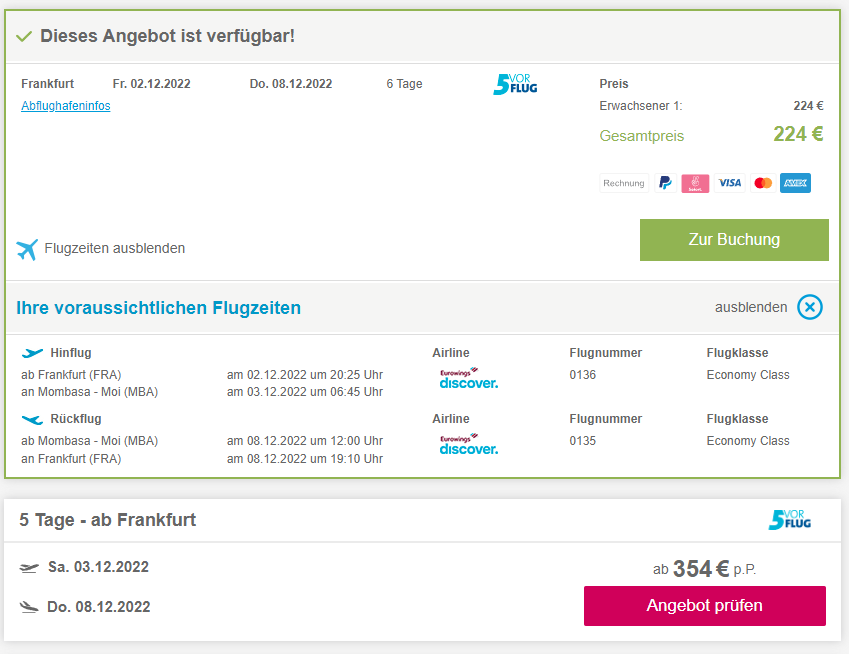Click 'Economy Class' in the Hinflug row
The height and width of the screenshot is (654, 849).
point(748,375)
